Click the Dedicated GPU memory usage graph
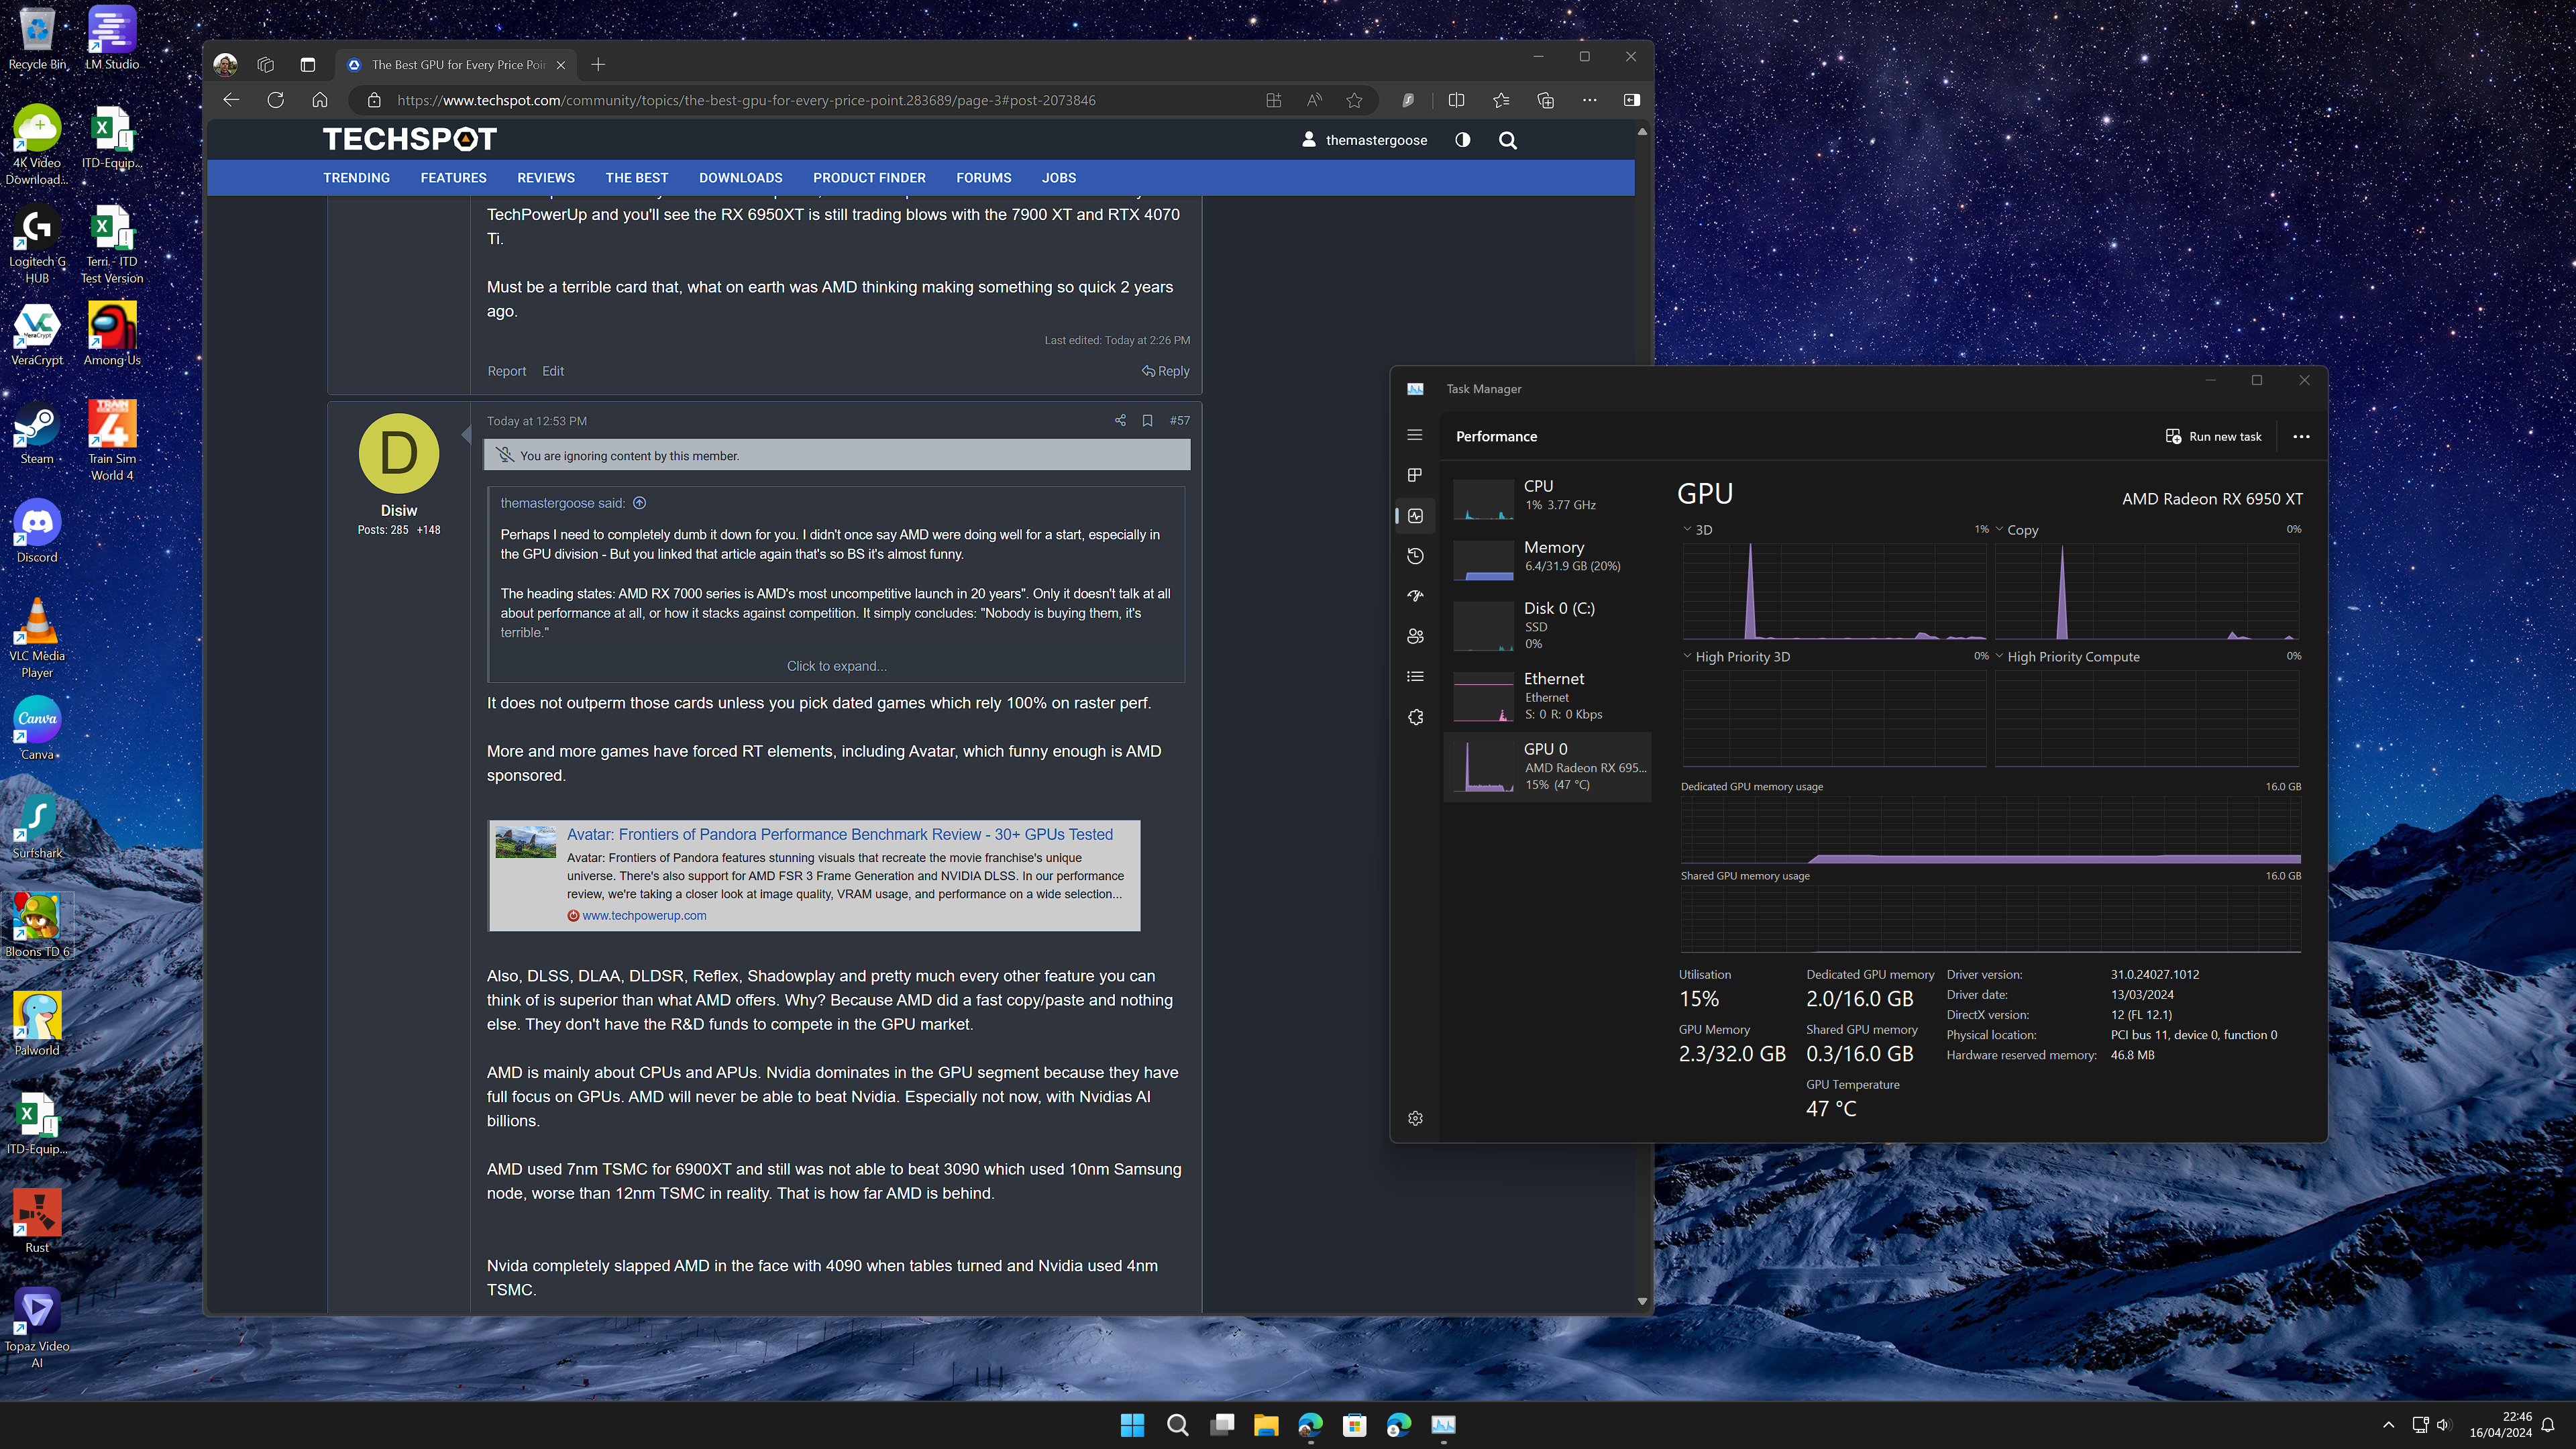Image resolution: width=2576 pixels, height=1449 pixels. pos(1990,830)
